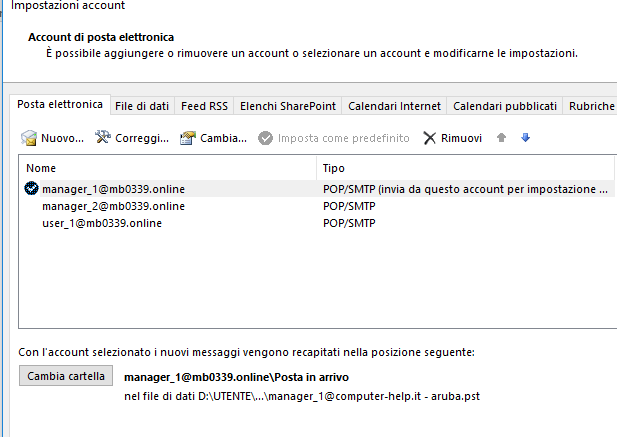Screen dimensions: 617x437
Task: Switch to the Feed RSS tab
Action: tap(204, 106)
